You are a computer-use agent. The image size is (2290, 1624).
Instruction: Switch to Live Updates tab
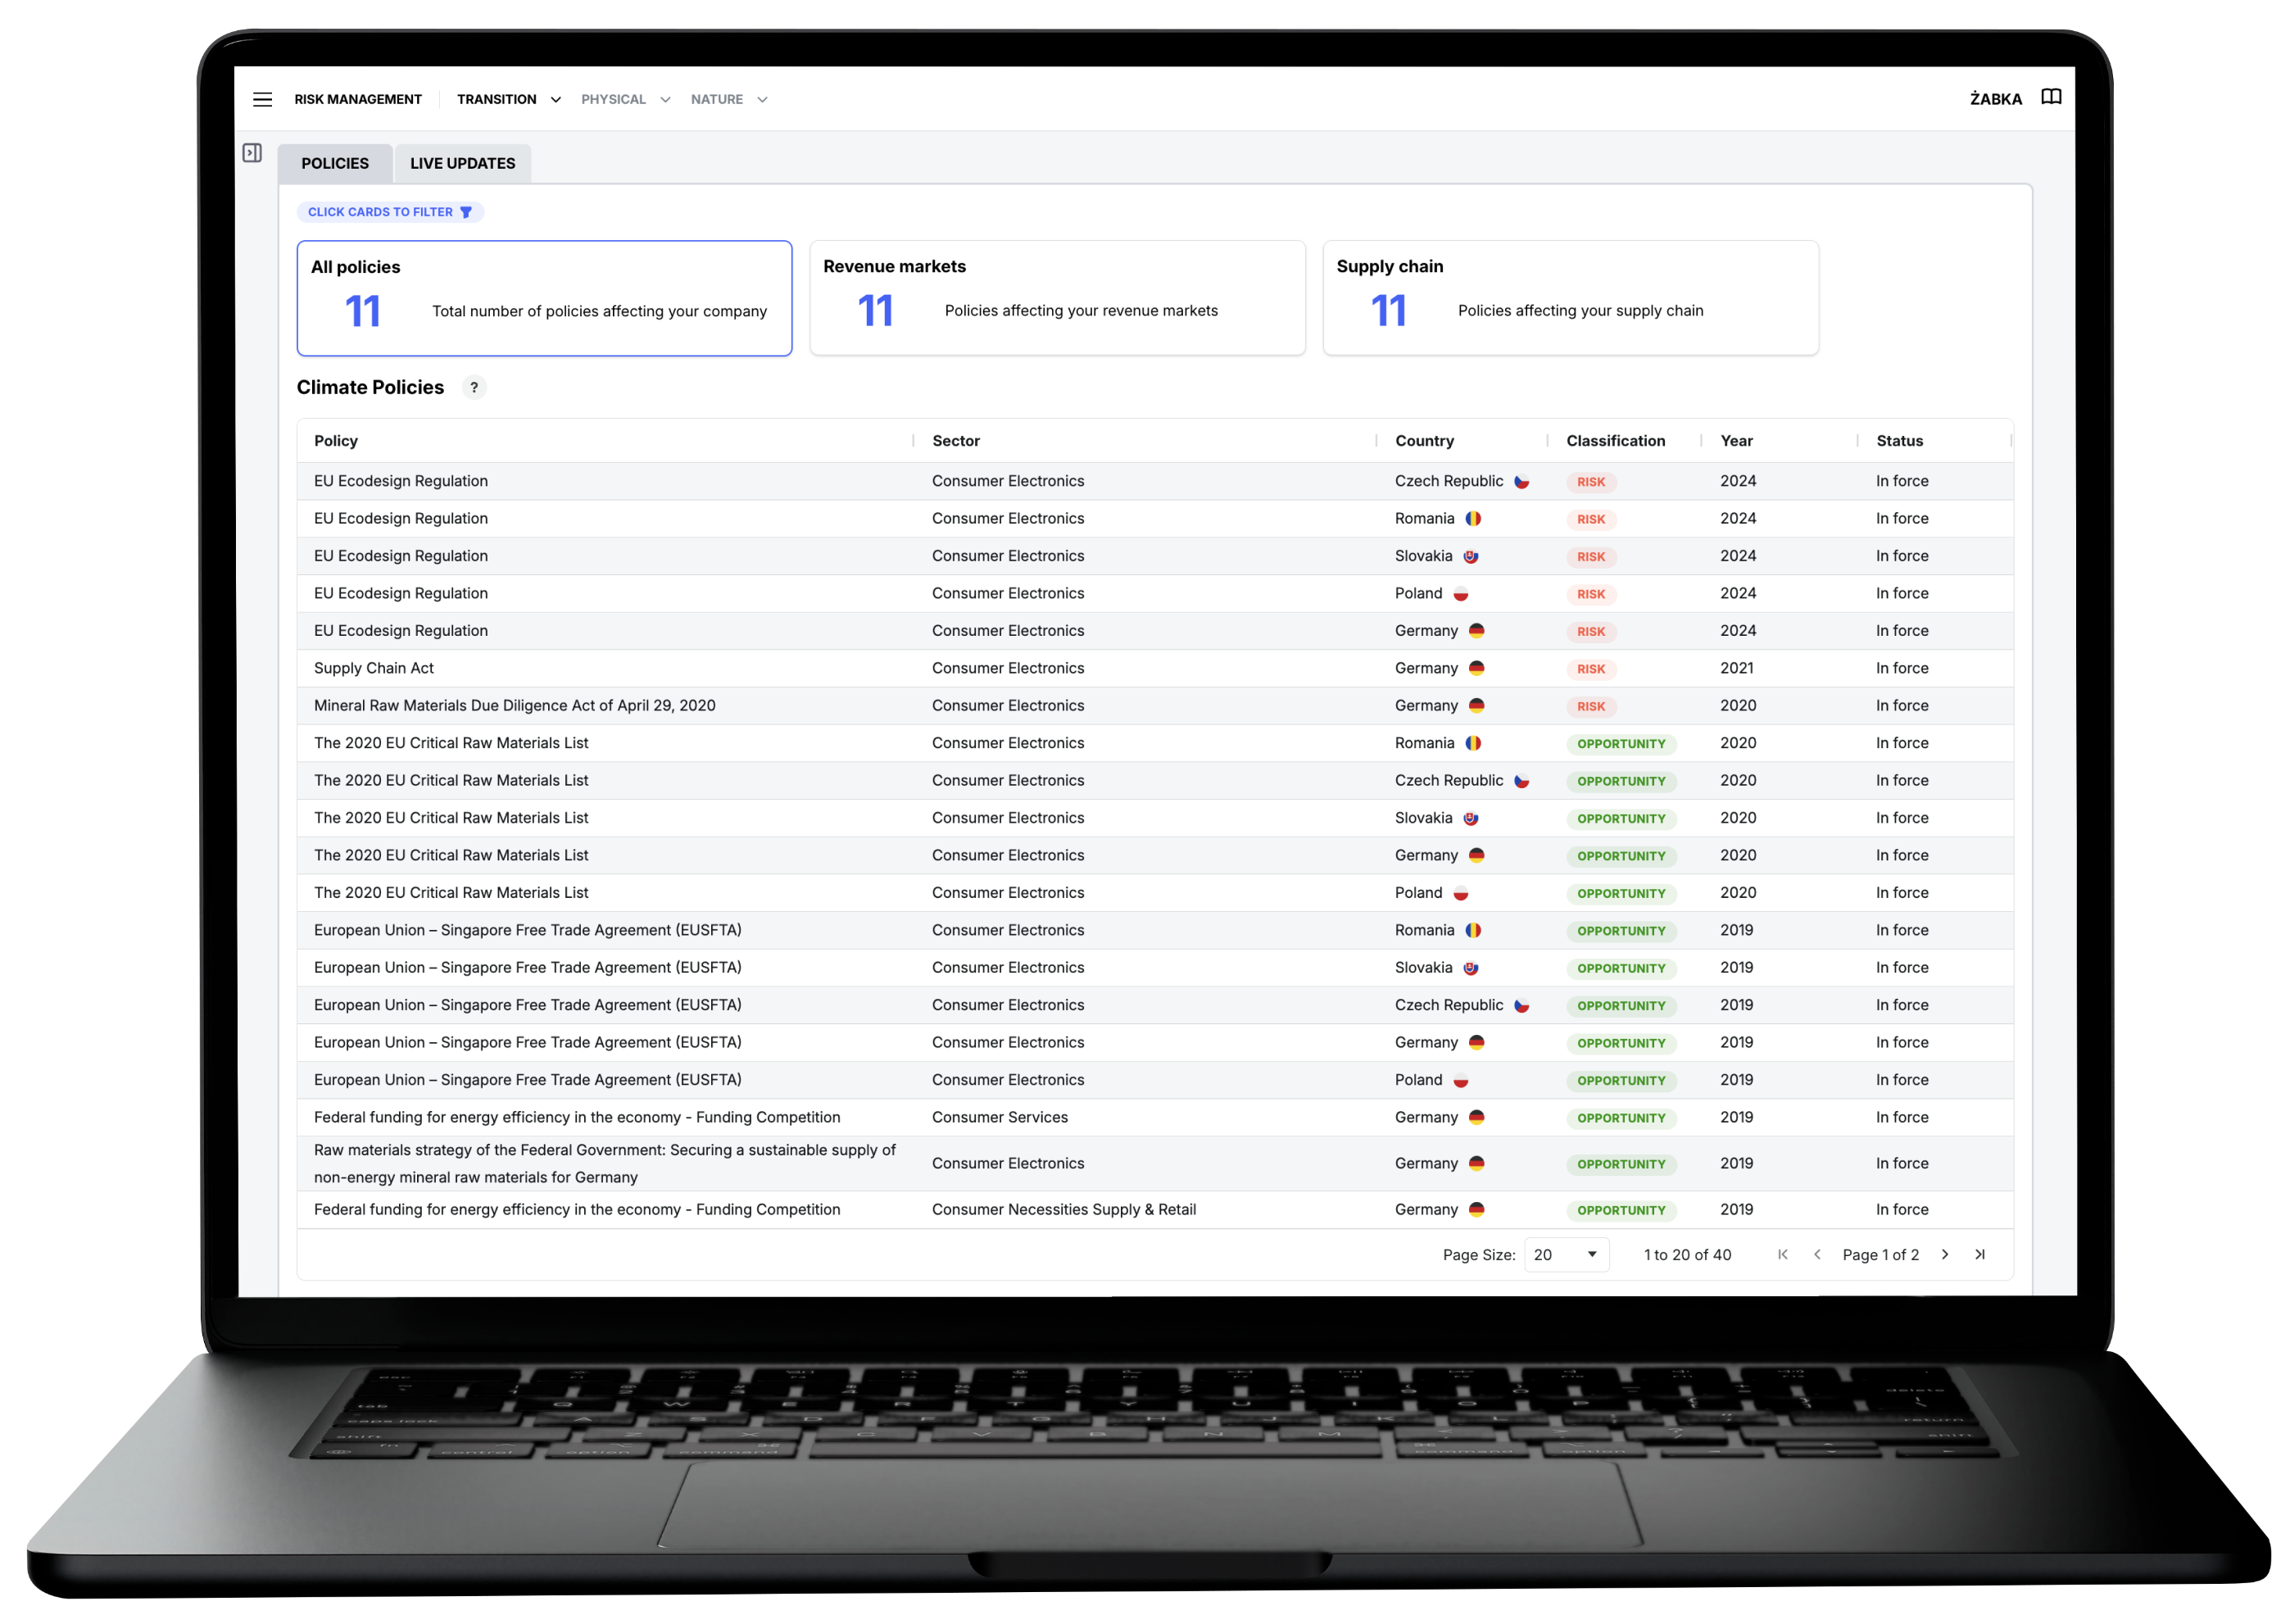[x=463, y=163]
